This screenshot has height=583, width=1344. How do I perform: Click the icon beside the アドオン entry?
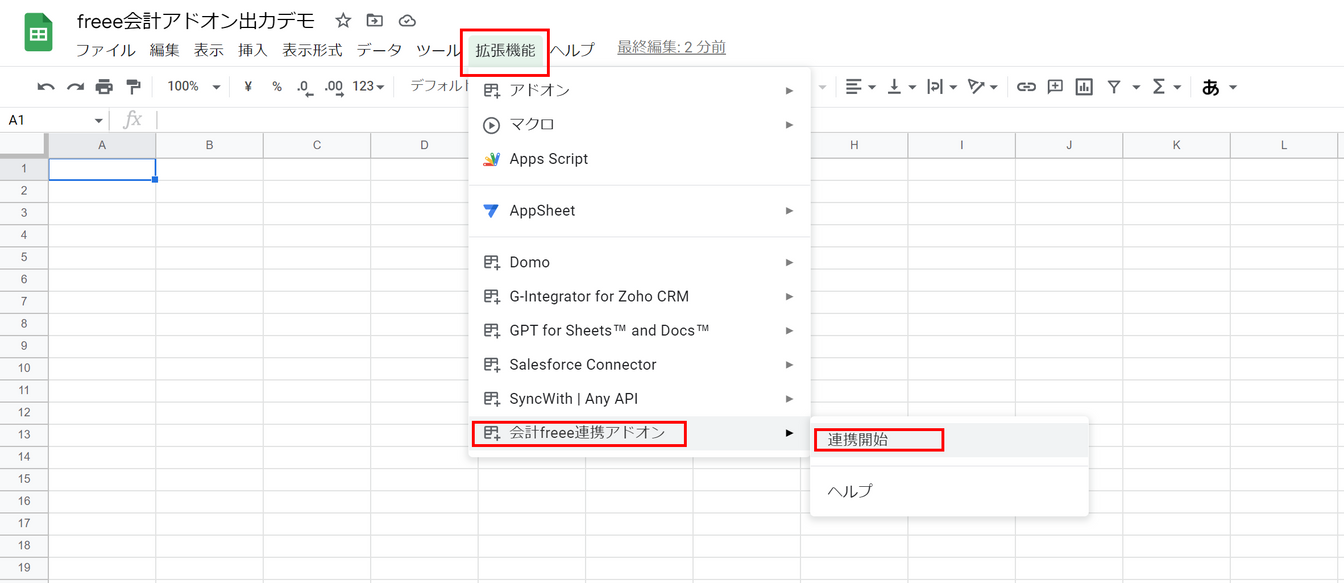pyautogui.click(x=491, y=91)
